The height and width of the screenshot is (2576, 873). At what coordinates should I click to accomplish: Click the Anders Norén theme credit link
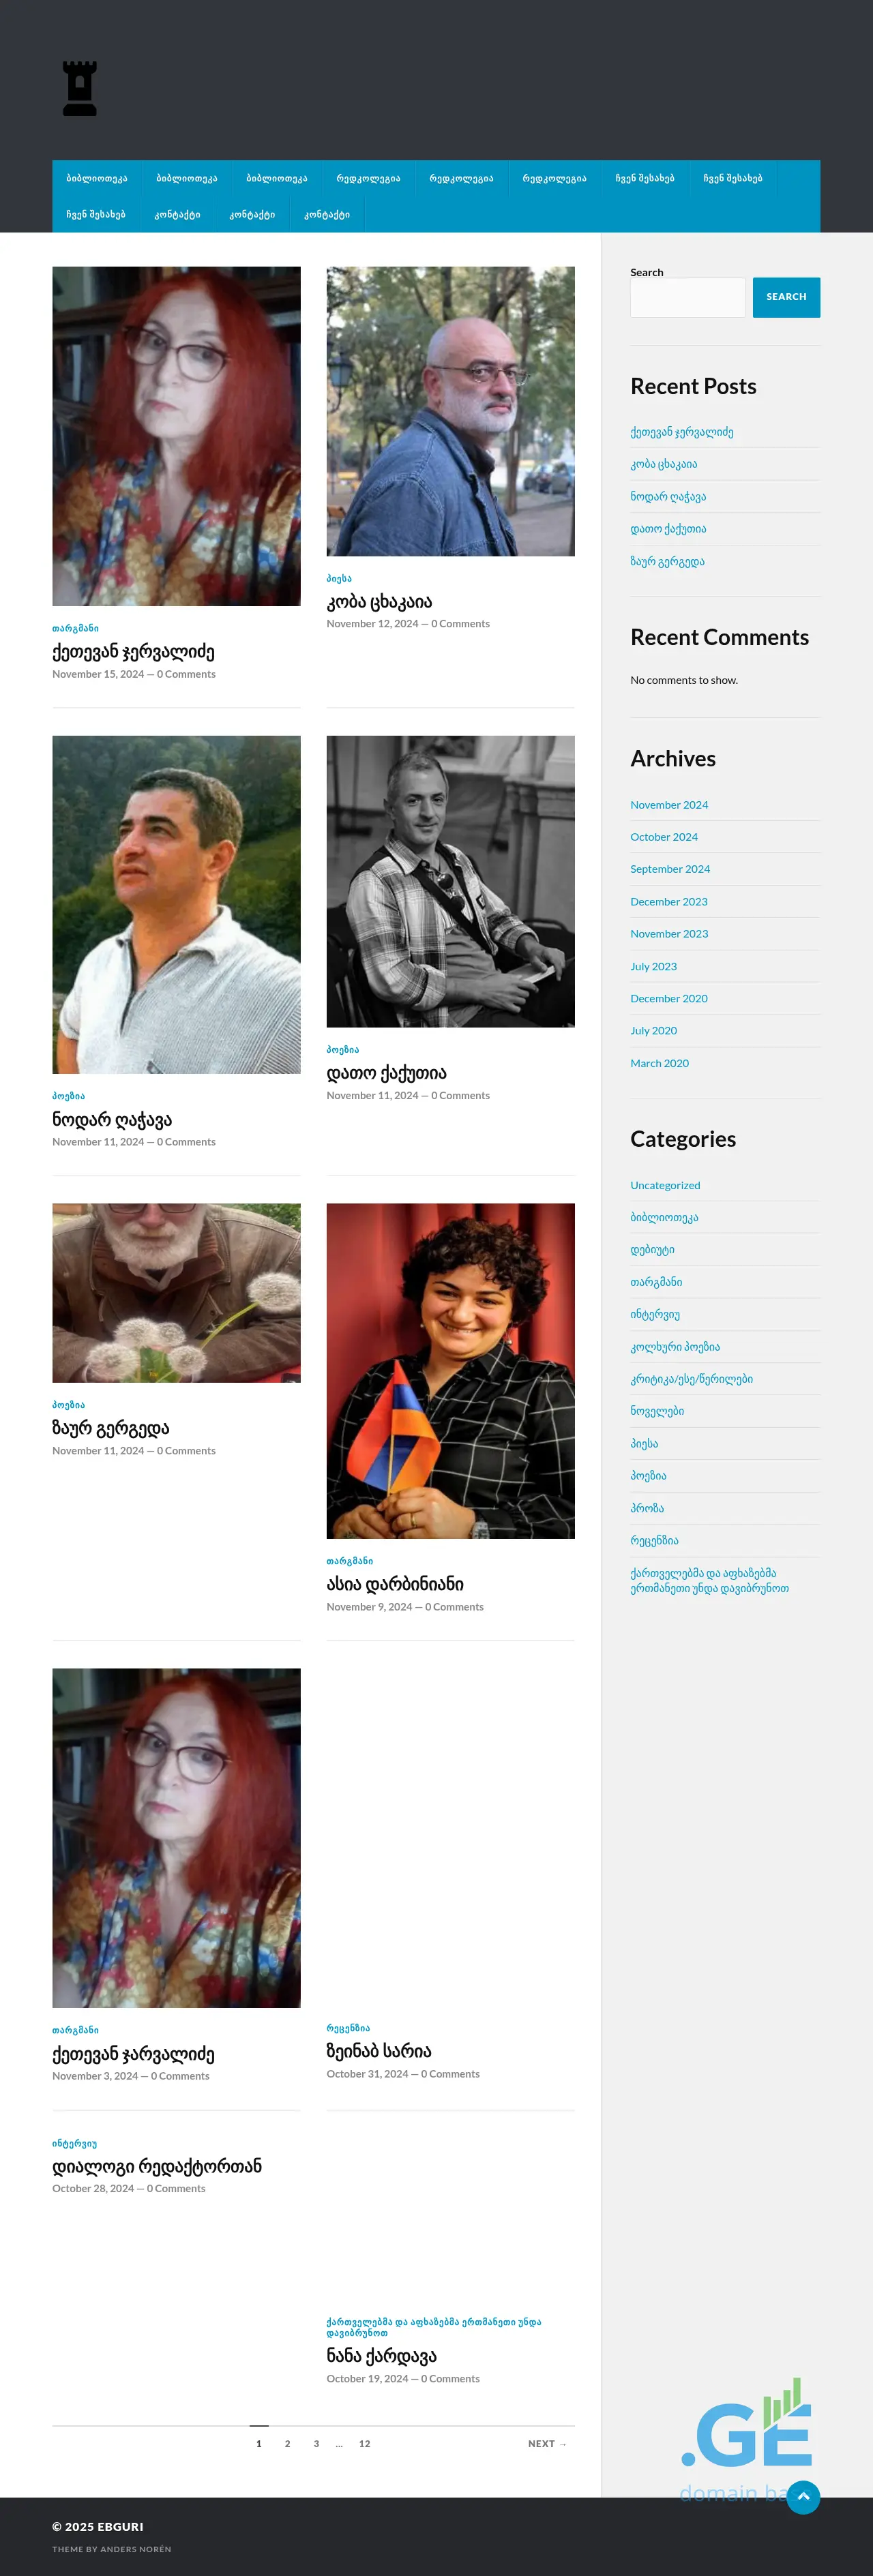coord(135,2549)
